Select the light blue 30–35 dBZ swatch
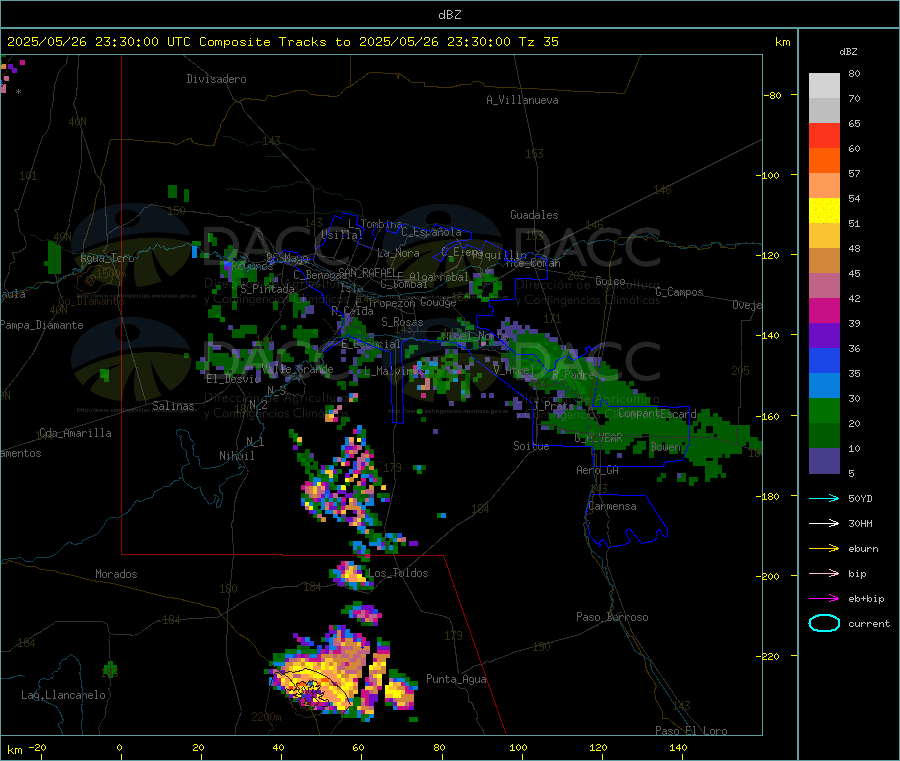The width and height of the screenshot is (900, 761). 824,386
